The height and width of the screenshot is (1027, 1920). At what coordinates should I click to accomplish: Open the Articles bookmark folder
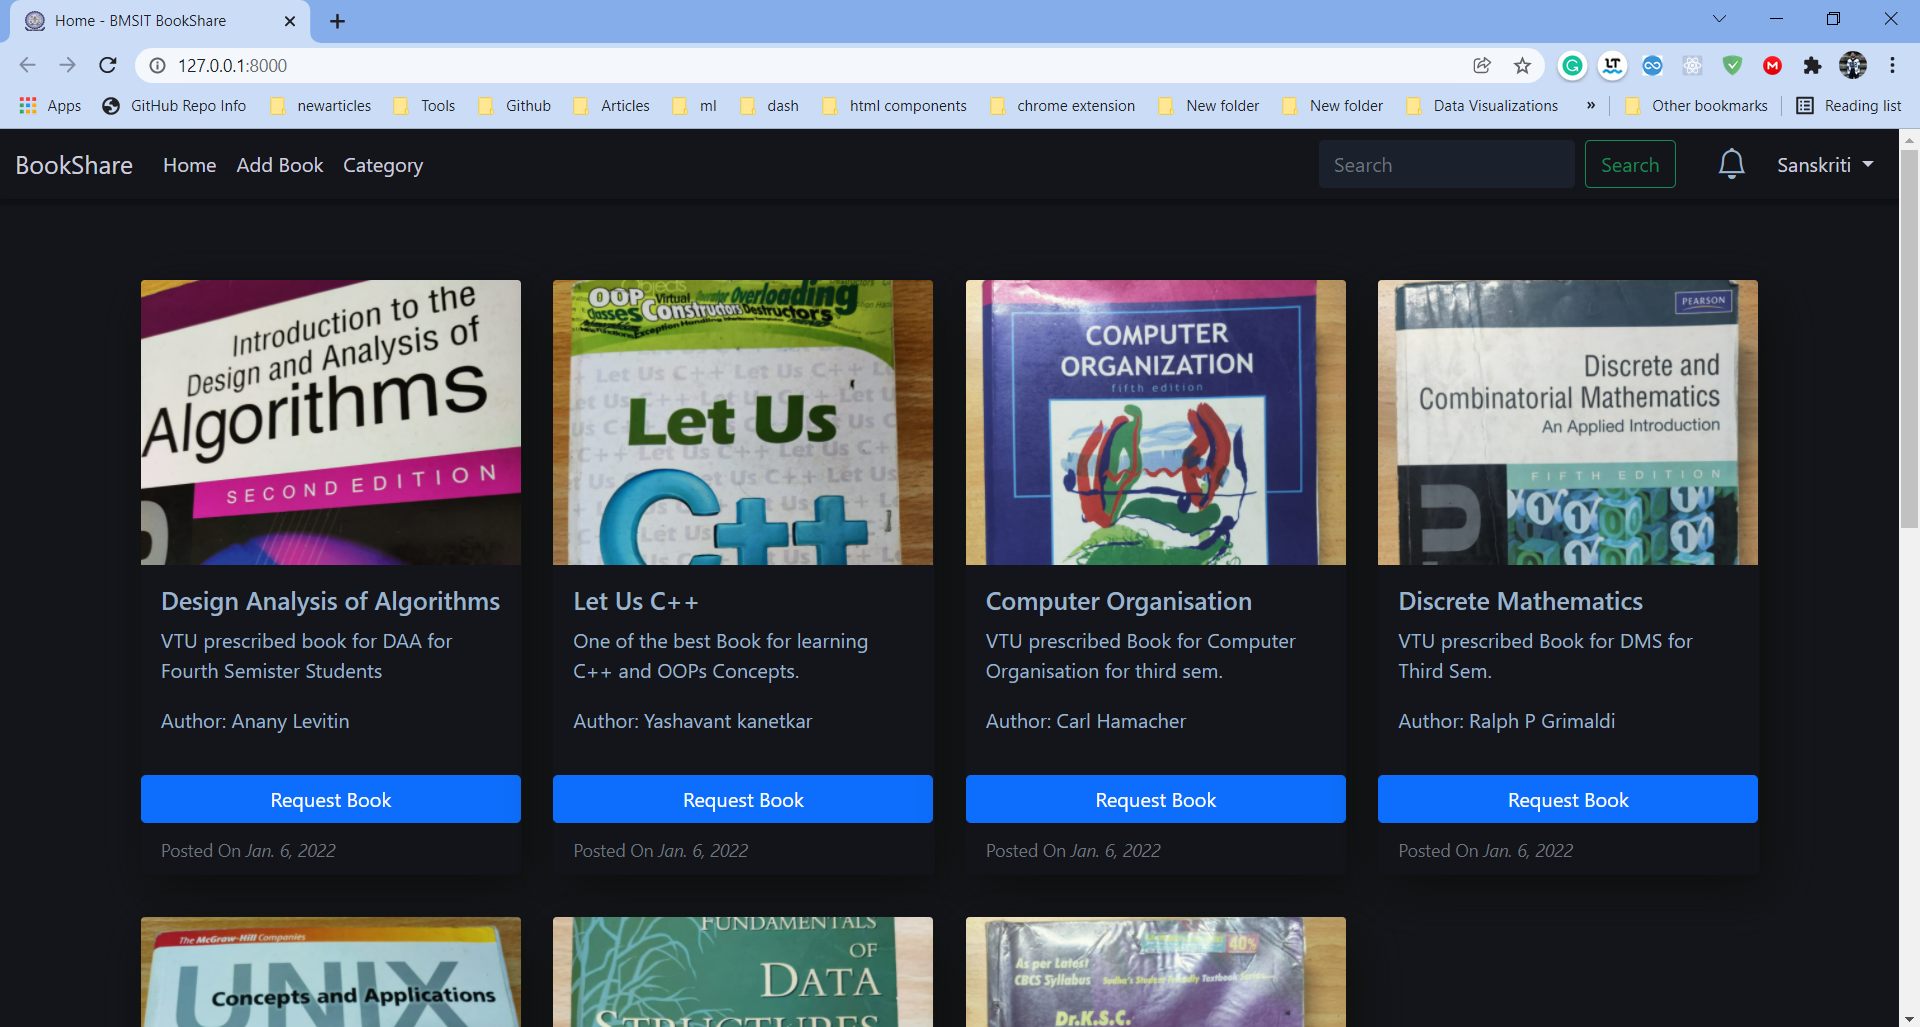click(612, 106)
